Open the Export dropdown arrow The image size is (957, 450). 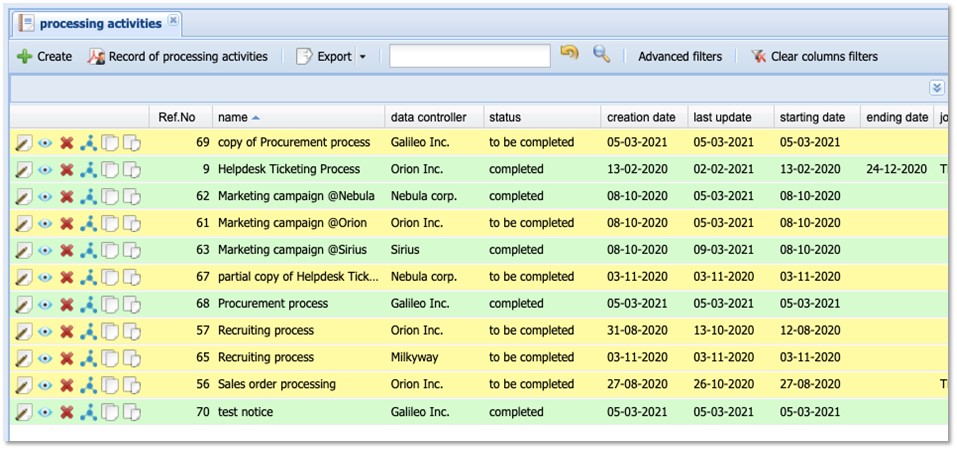[x=363, y=57]
